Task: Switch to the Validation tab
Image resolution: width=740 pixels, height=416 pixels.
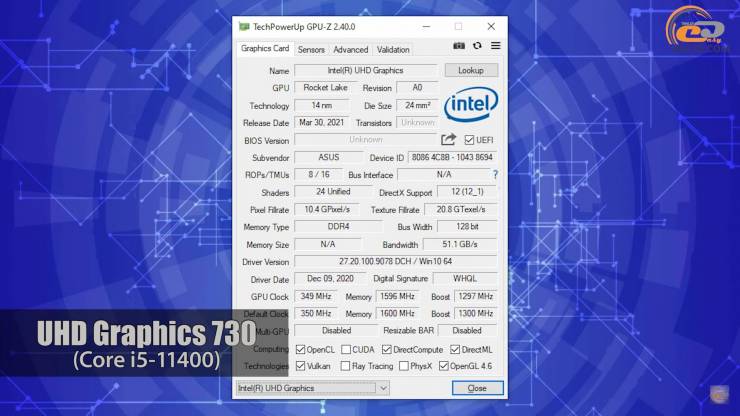Action: coord(393,50)
